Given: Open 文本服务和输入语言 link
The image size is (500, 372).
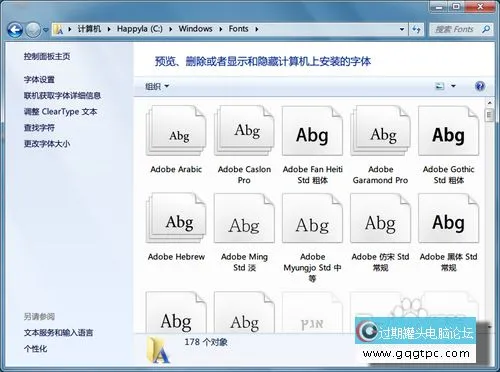Looking at the screenshot, I should click(x=58, y=332).
